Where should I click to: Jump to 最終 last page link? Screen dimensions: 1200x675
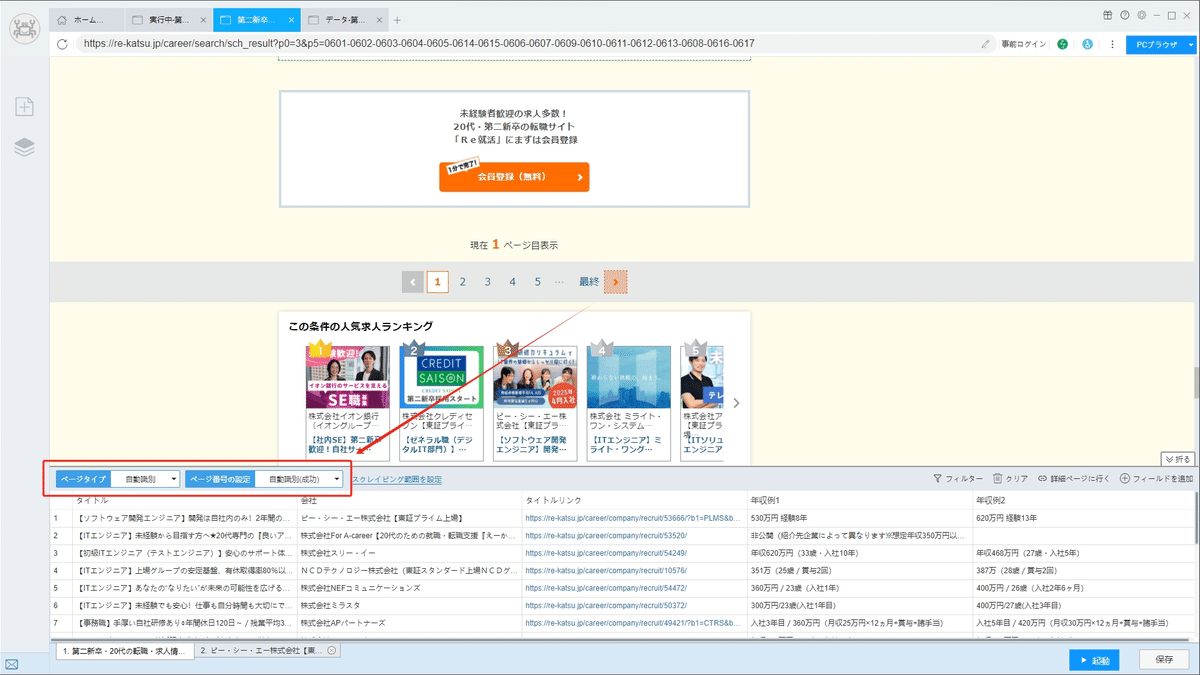point(589,282)
